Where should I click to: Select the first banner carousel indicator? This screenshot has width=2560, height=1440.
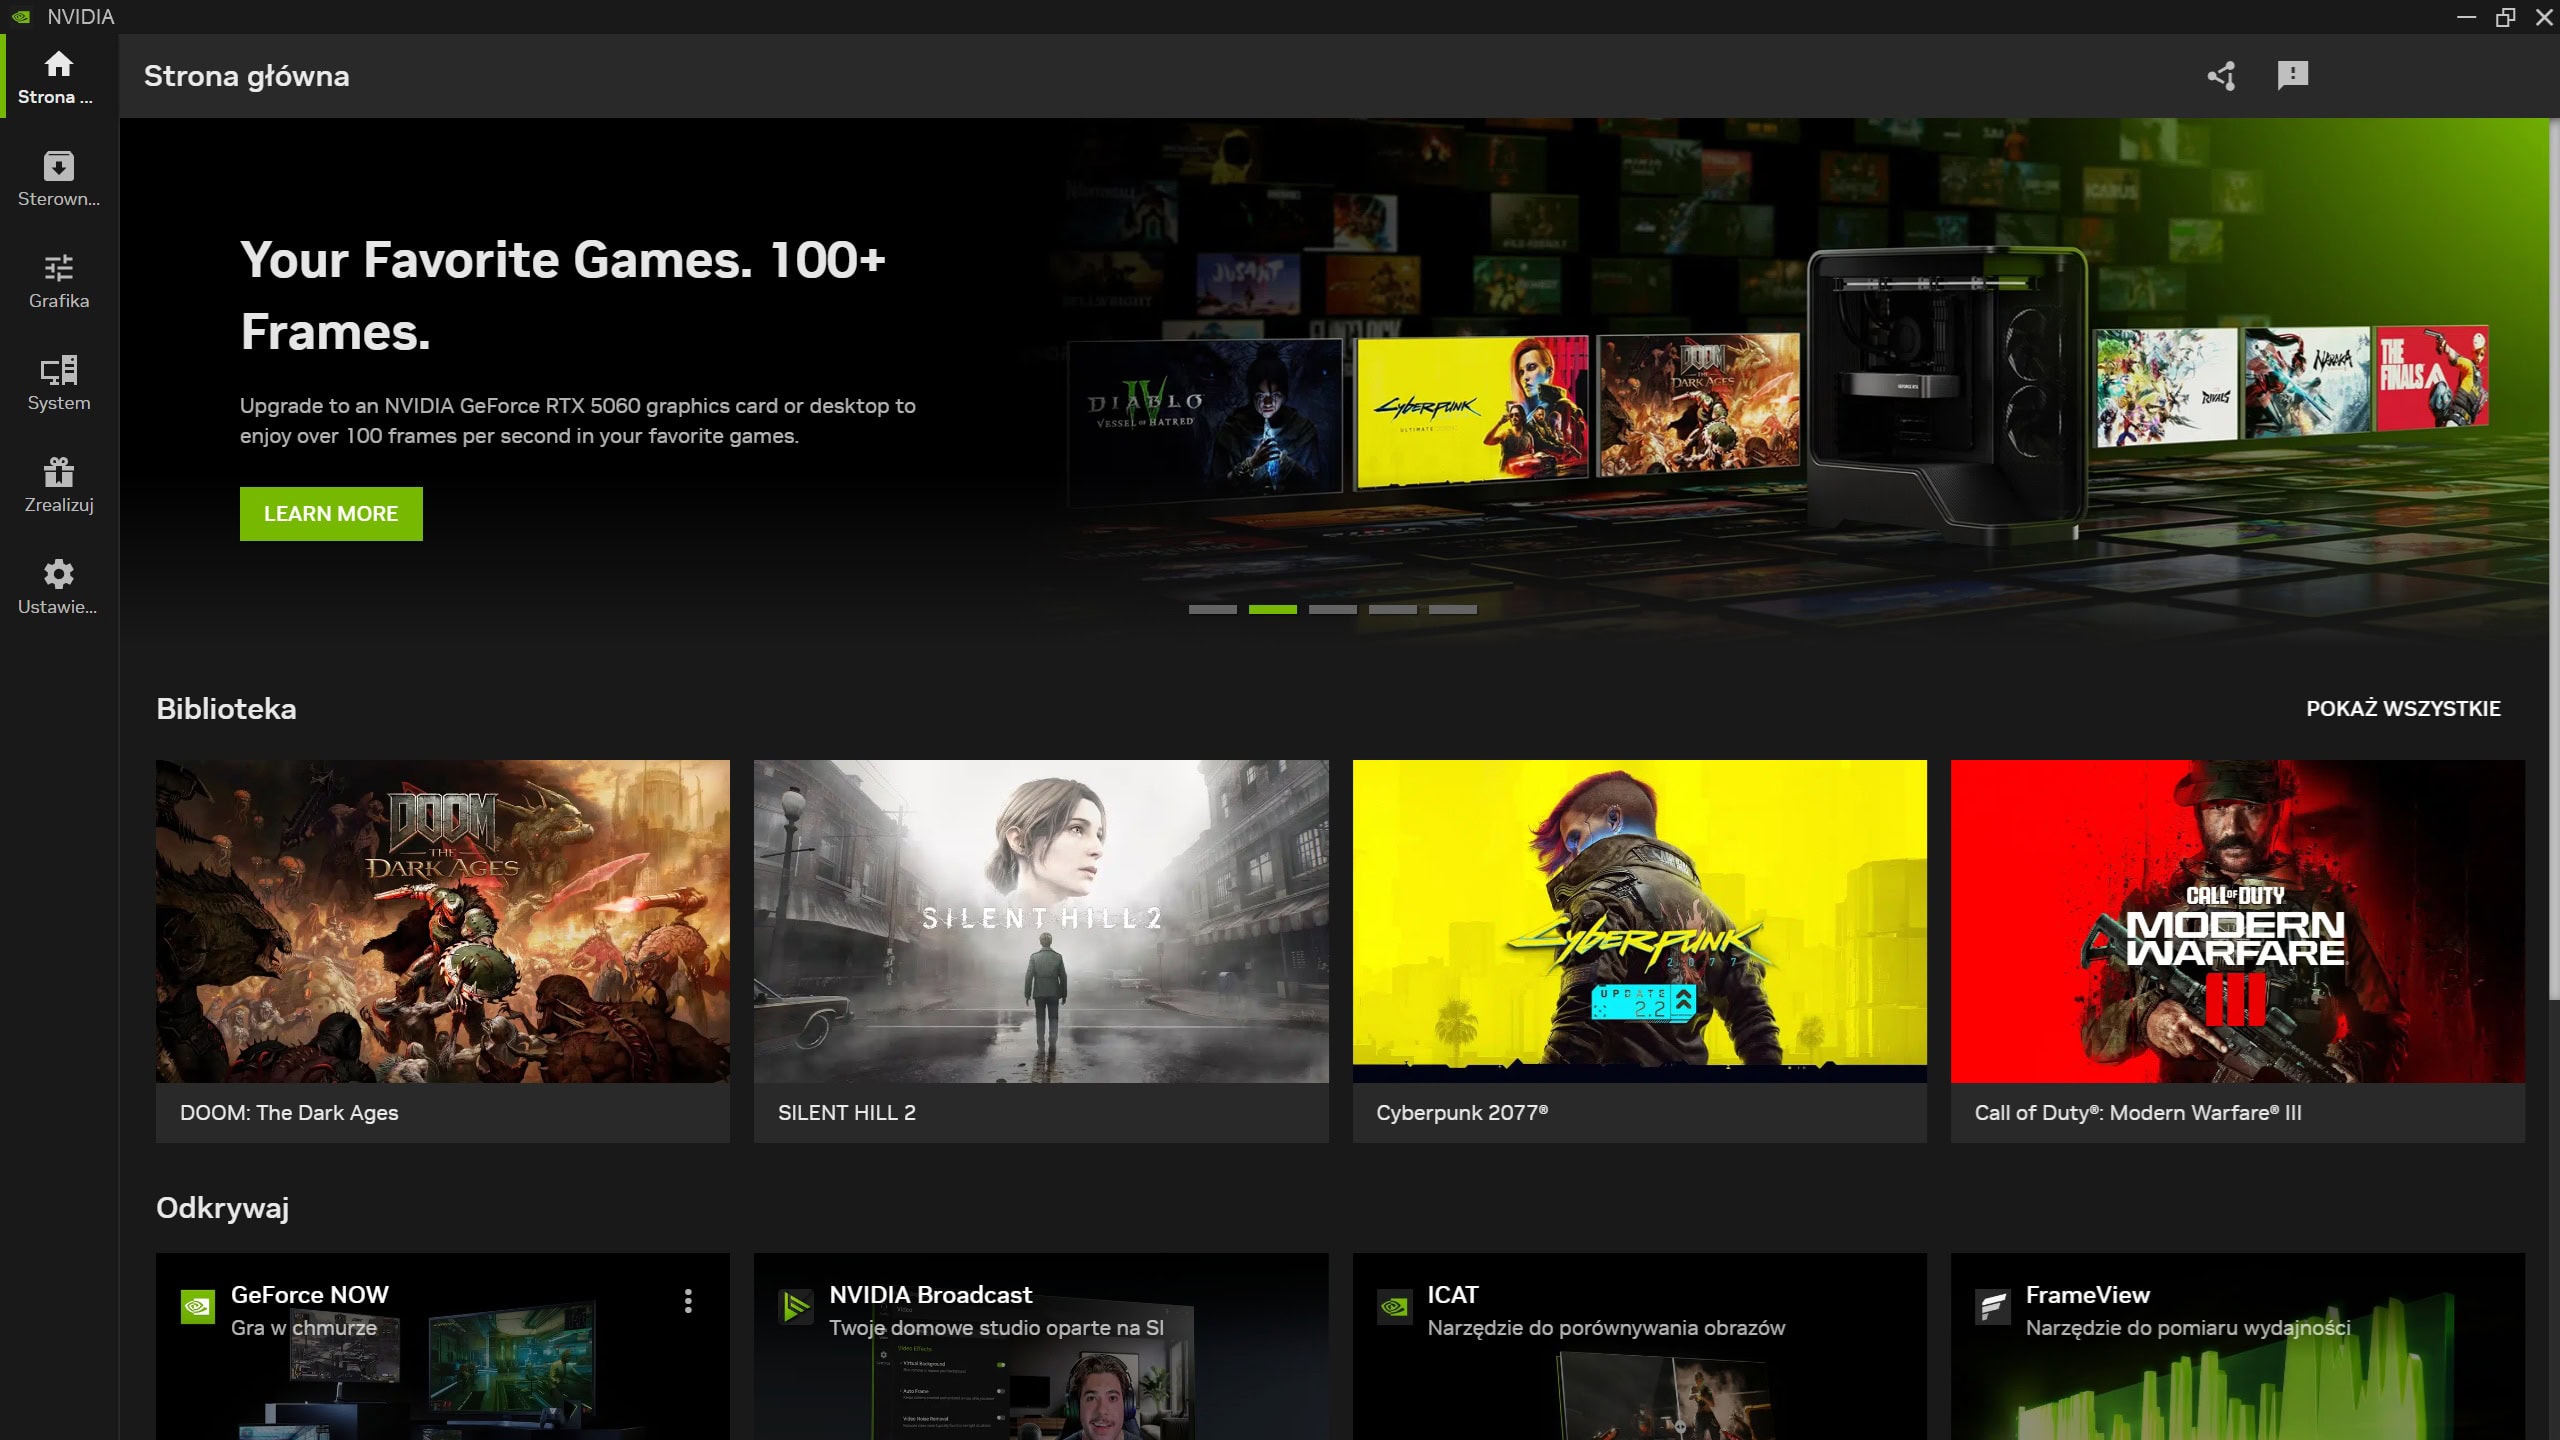click(1212, 609)
